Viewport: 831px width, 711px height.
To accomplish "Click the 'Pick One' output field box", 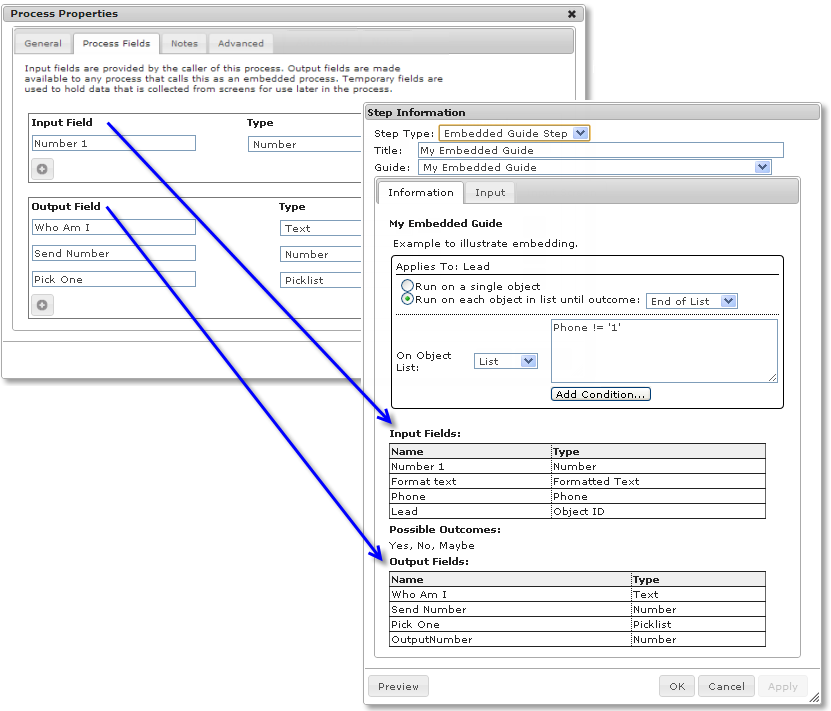I will click(114, 279).
